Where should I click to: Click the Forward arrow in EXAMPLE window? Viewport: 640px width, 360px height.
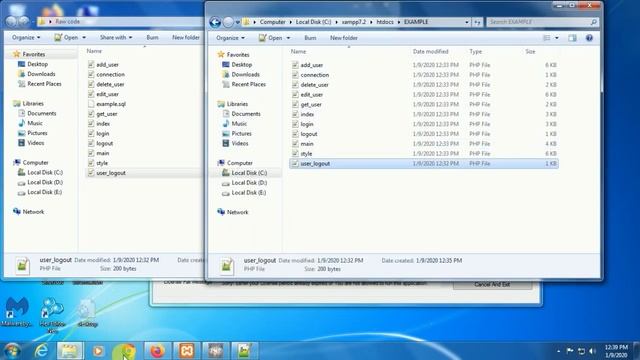point(228,22)
